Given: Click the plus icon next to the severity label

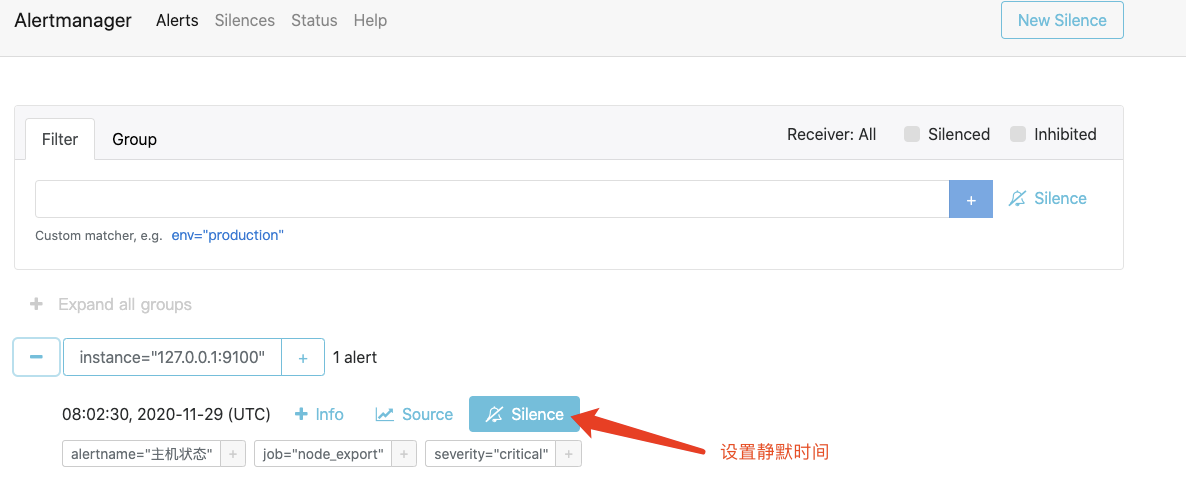Looking at the screenshot, I should coord(568,454).
